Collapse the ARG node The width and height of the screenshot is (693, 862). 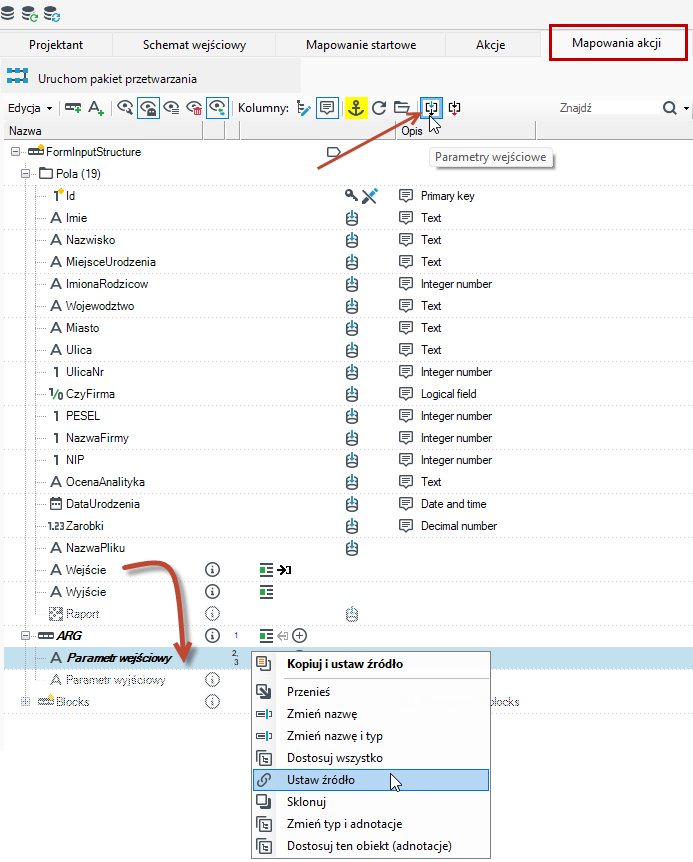[25, 636]
